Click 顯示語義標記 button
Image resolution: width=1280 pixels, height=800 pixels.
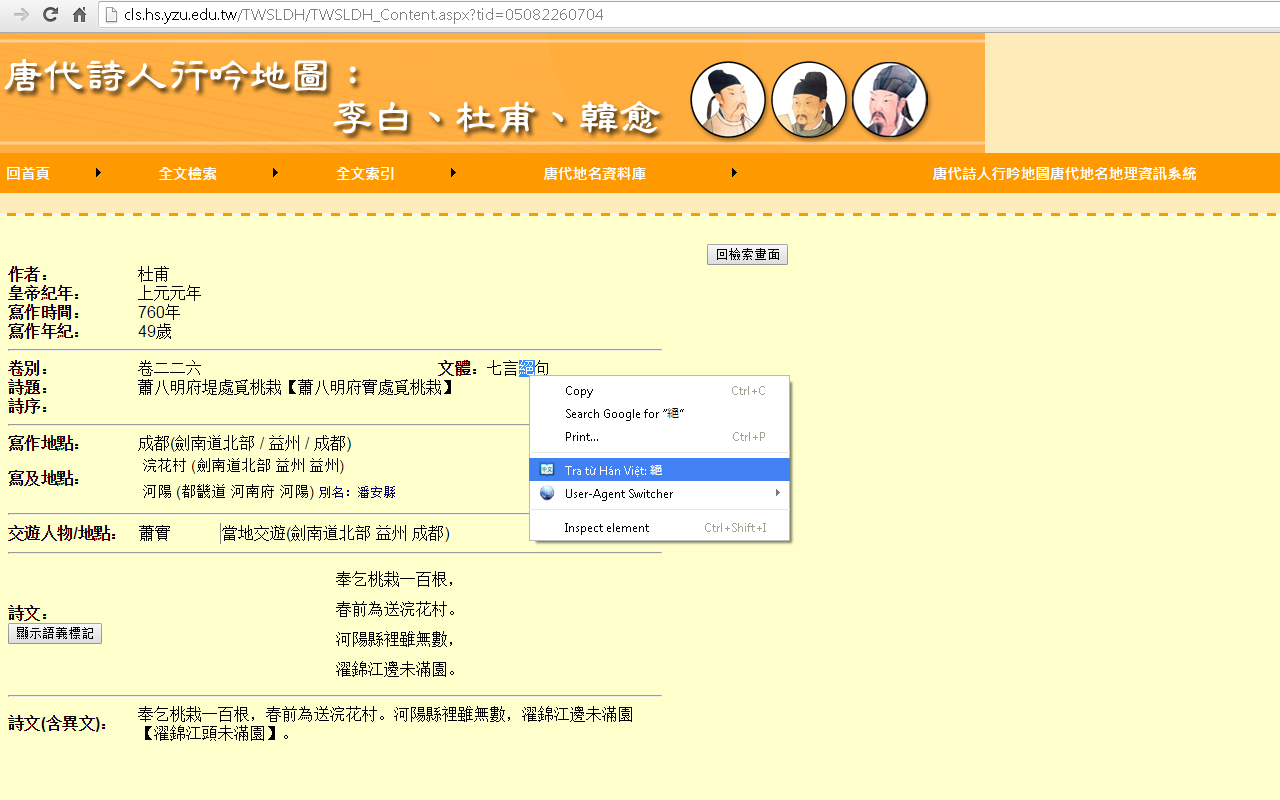55,634
